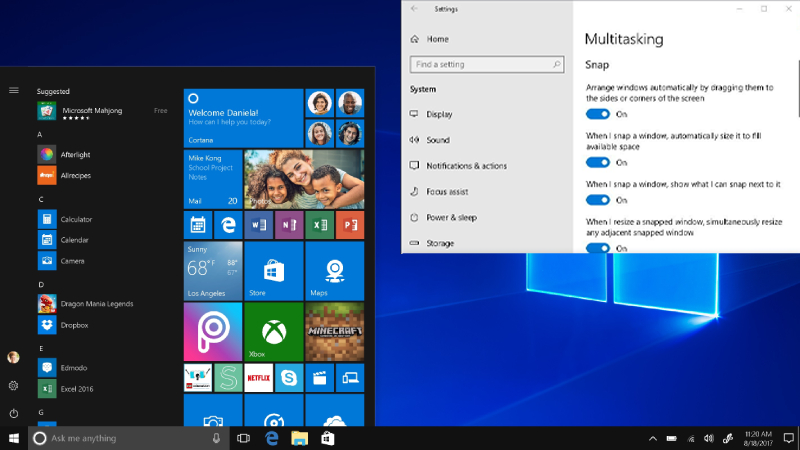
Task: Jump to letter D app group
Action: point(41,285)
